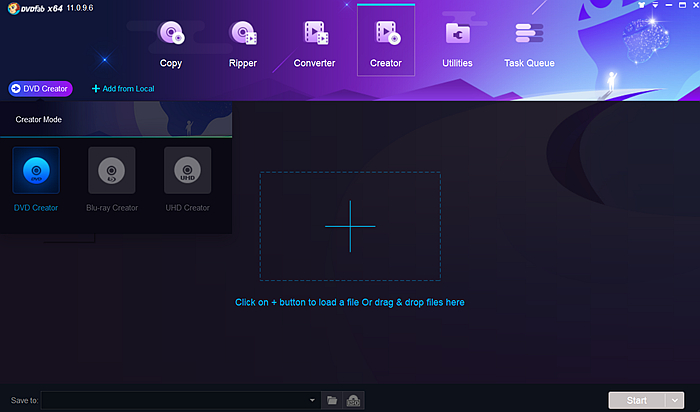Open the Copy module
This screenshot has height=412, width=700.
171,44
